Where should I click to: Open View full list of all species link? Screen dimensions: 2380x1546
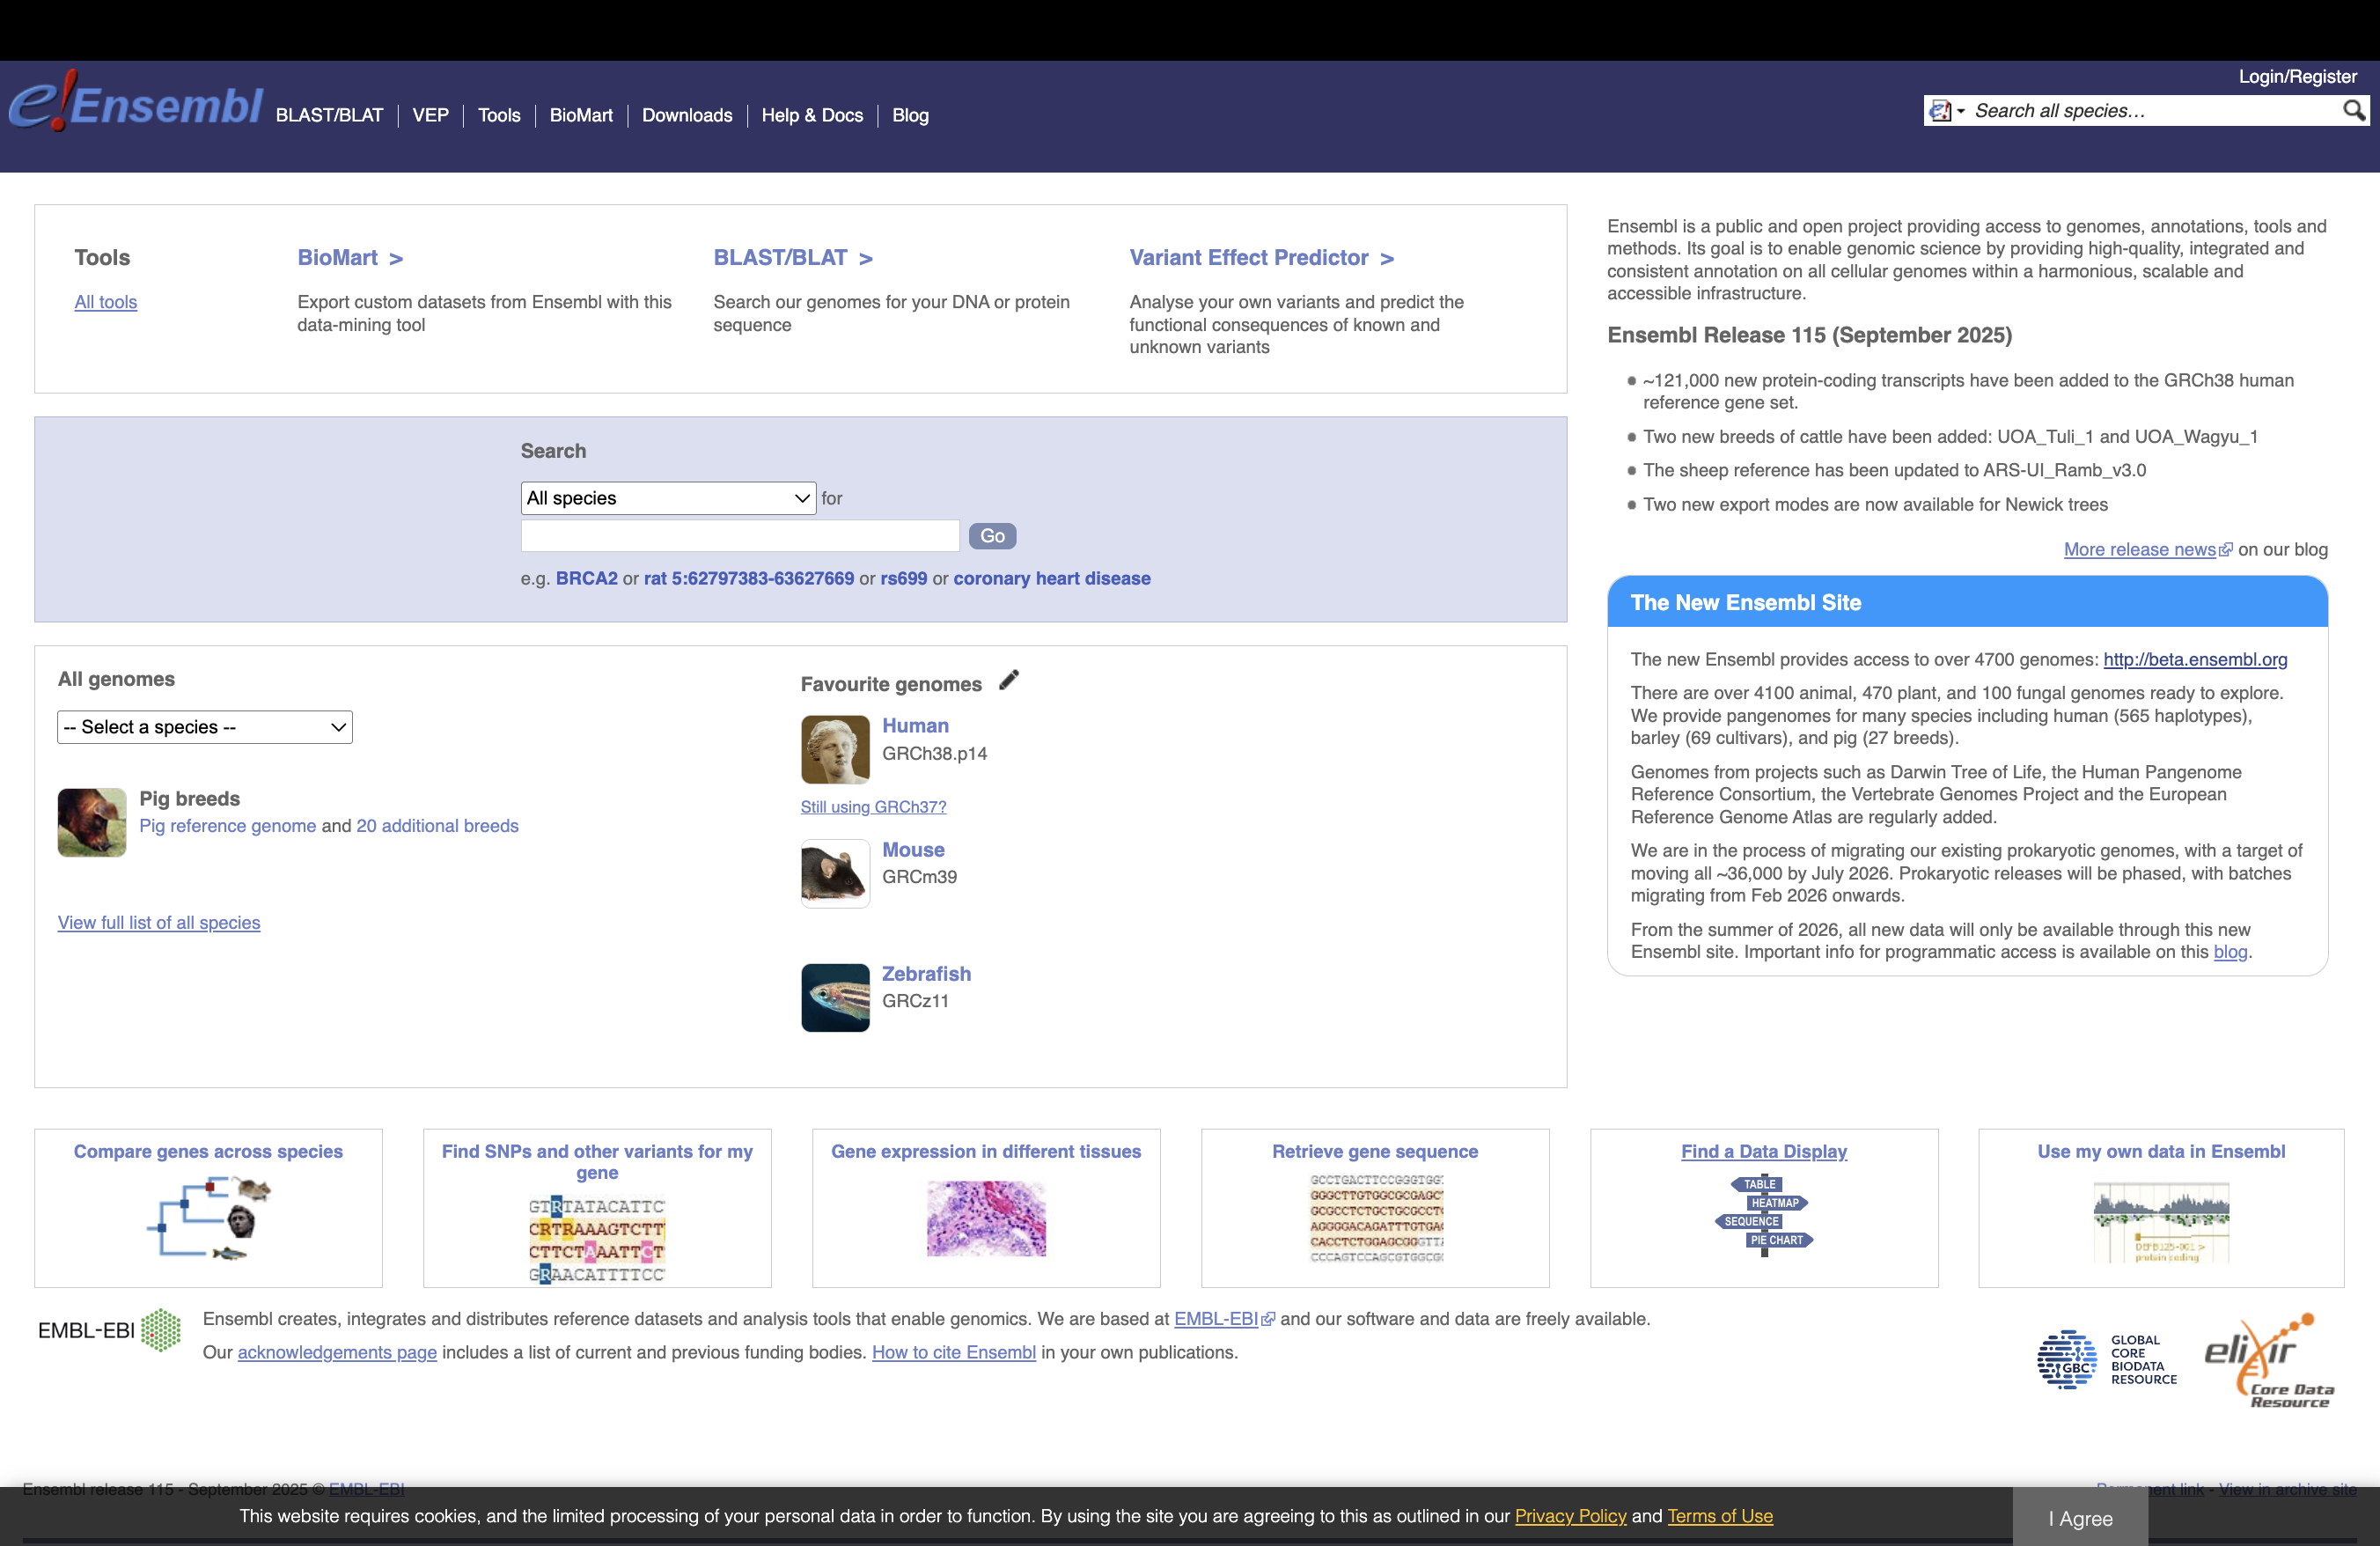click(x=158, y=922)
